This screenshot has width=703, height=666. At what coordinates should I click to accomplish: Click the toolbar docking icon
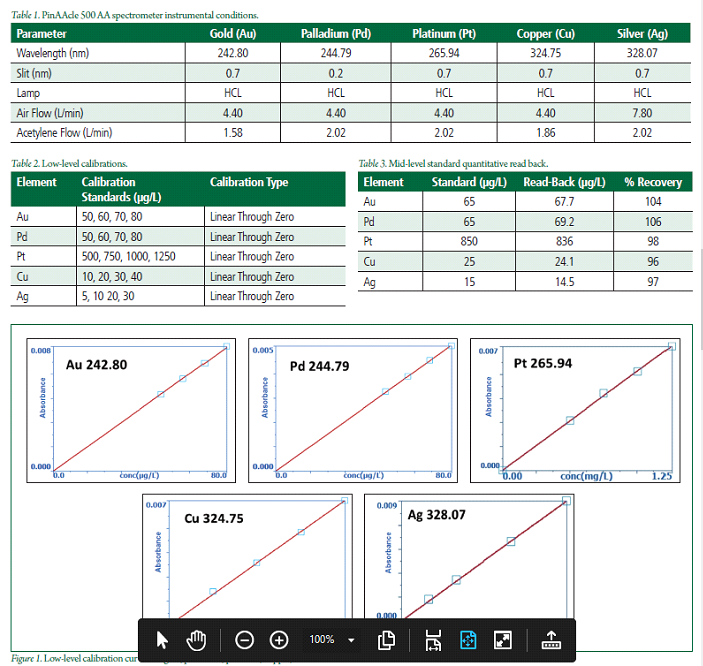click(551, 640)
